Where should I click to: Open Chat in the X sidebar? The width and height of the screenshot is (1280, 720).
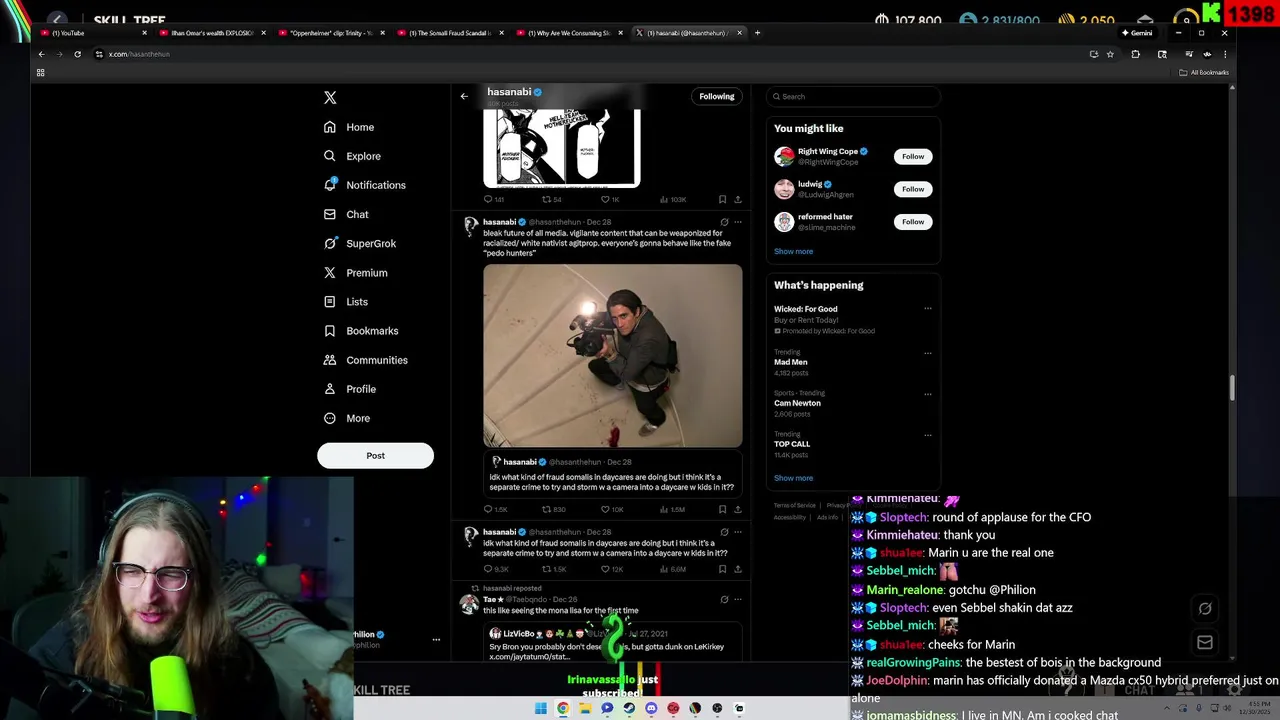[x=346, y=214]
